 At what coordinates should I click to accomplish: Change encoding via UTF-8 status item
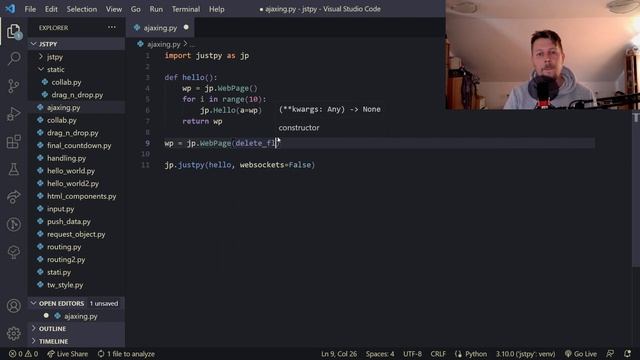pyautogui.click(x=412, y=354)
